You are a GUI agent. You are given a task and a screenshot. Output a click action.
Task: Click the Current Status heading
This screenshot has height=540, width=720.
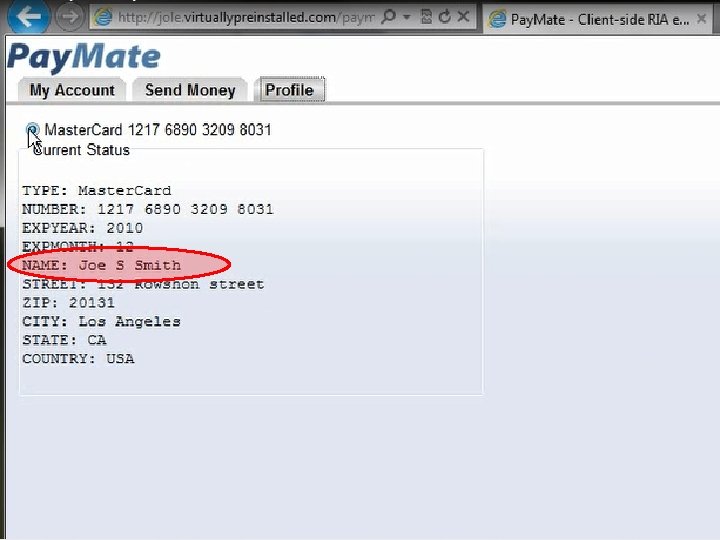[81, 150]
